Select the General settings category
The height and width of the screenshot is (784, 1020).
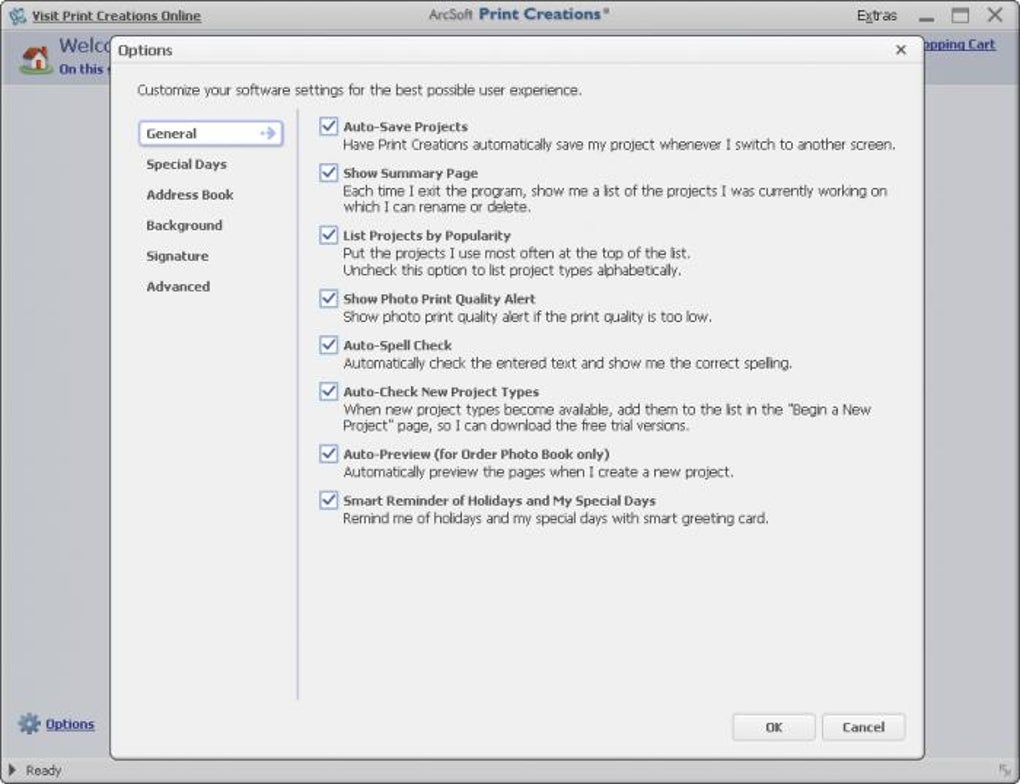coord(211,133)
